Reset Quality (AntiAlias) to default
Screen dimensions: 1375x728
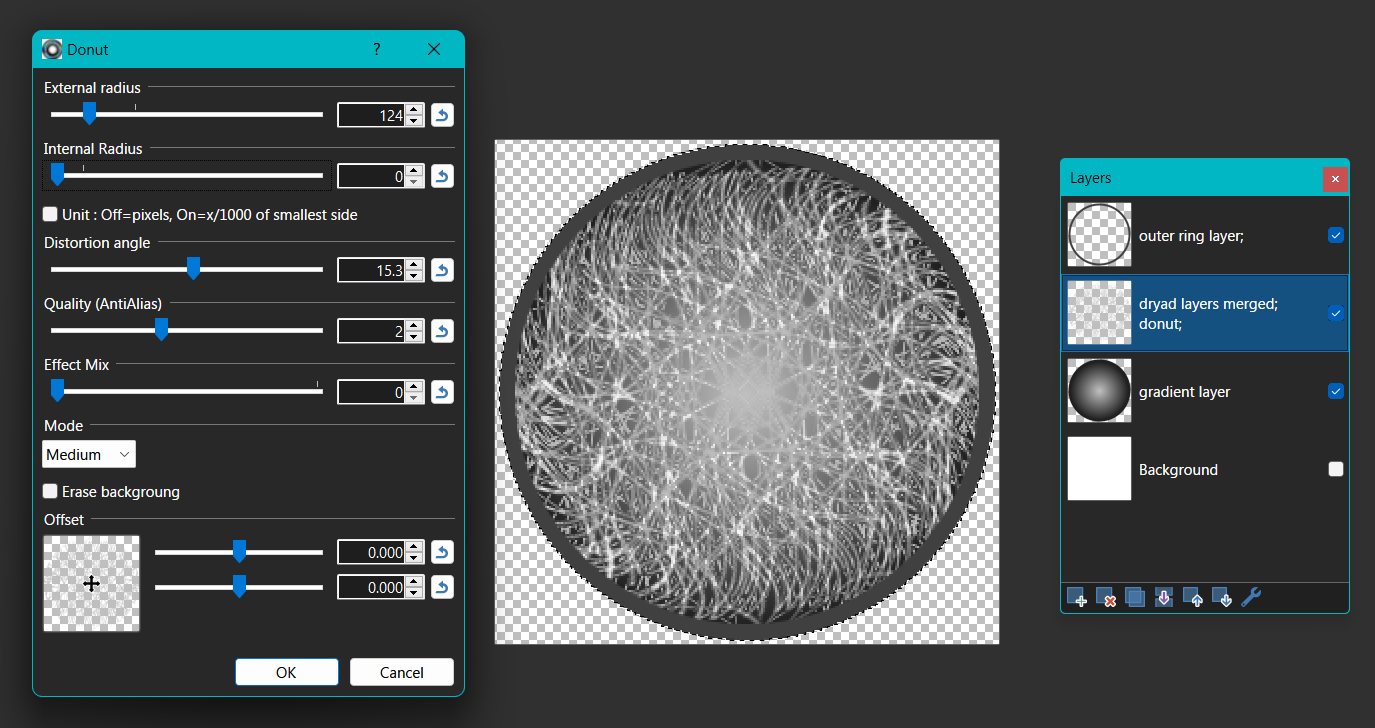(442, 331)
